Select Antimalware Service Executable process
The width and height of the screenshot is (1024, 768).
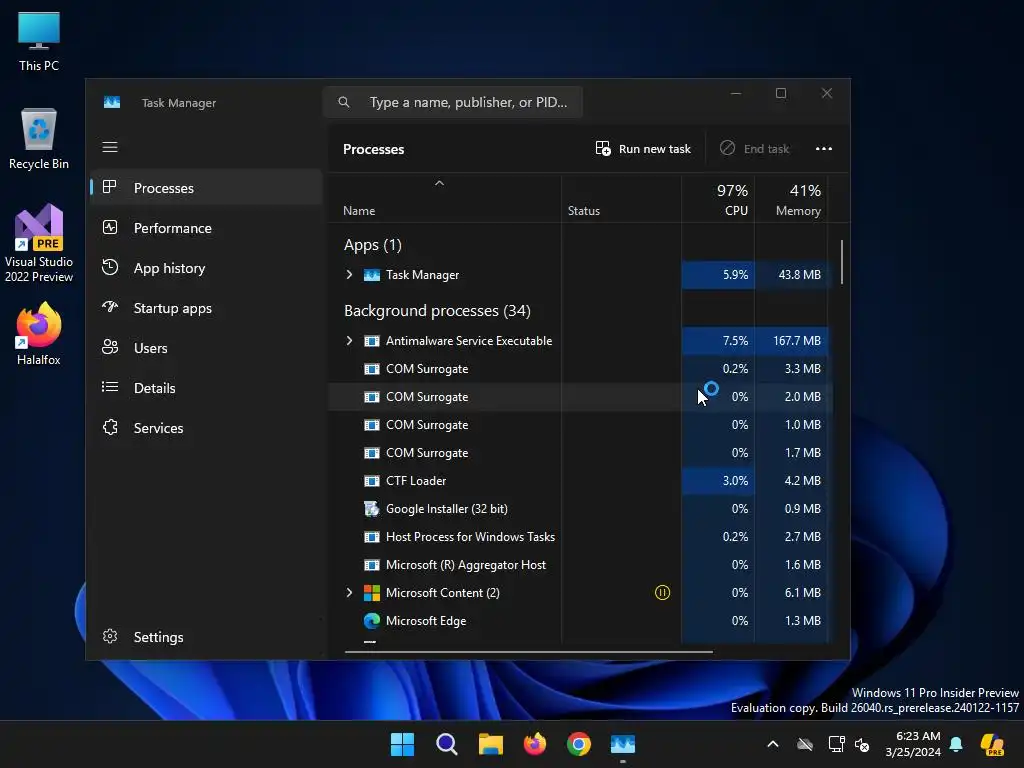(x=579, y=341)
